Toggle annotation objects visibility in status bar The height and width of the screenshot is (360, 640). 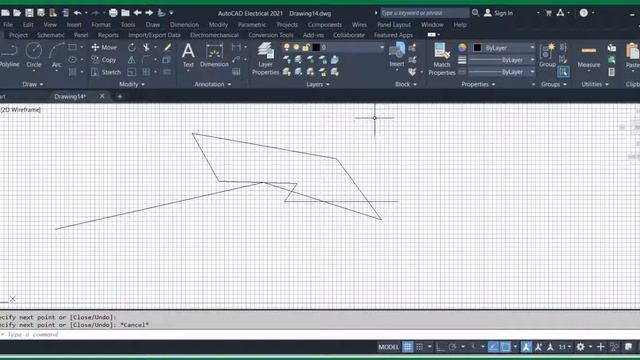click(x=526, y=347)
